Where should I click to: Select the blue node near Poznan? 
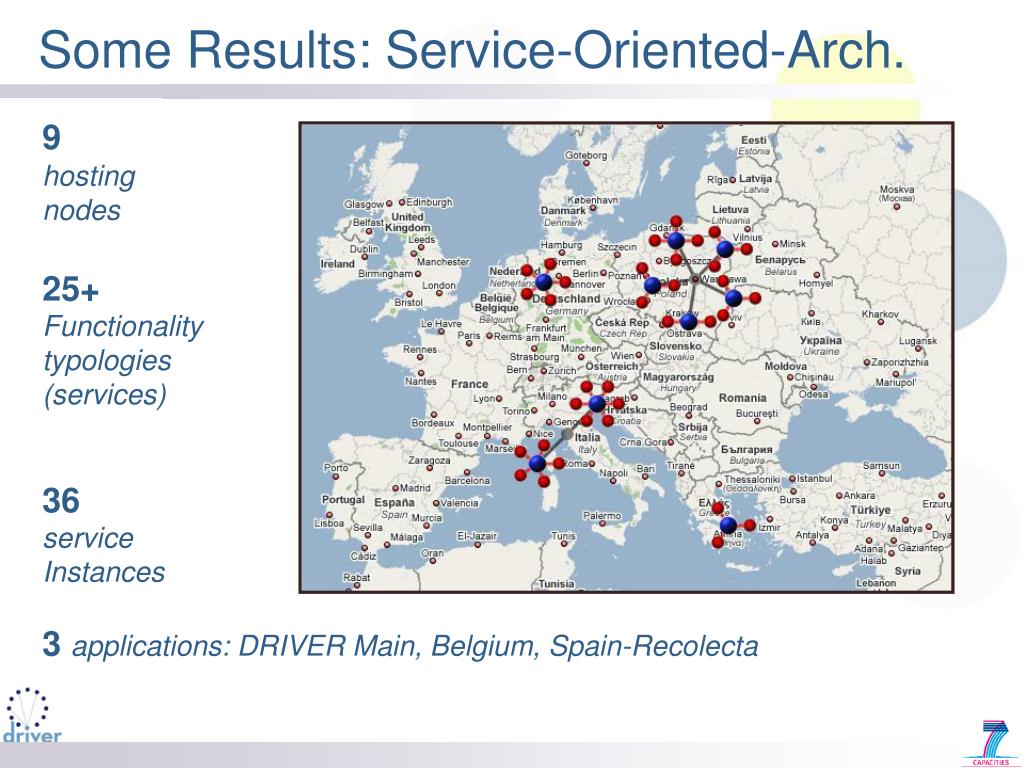pos(652,285)
